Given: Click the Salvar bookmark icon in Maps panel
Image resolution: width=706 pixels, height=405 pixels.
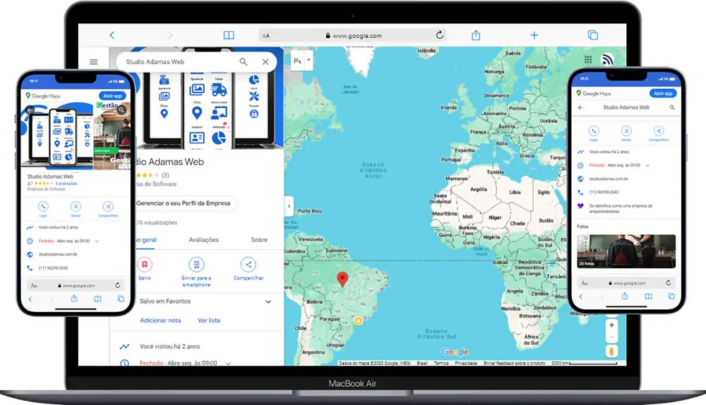Looking at the screenshot, I should (145, 265).
